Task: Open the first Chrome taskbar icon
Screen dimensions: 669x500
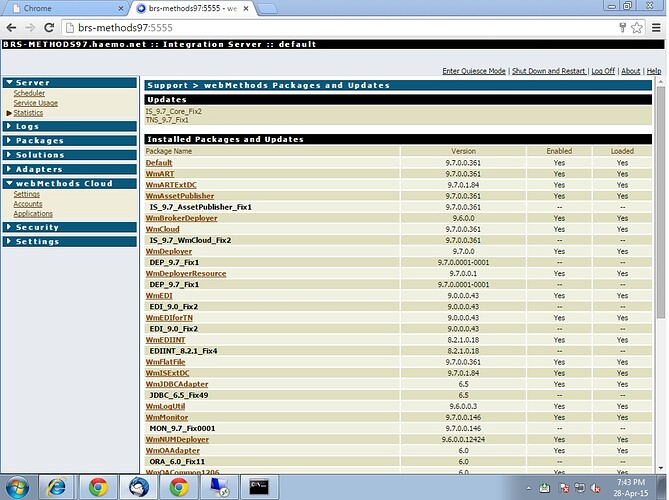Action: point(98,487)
